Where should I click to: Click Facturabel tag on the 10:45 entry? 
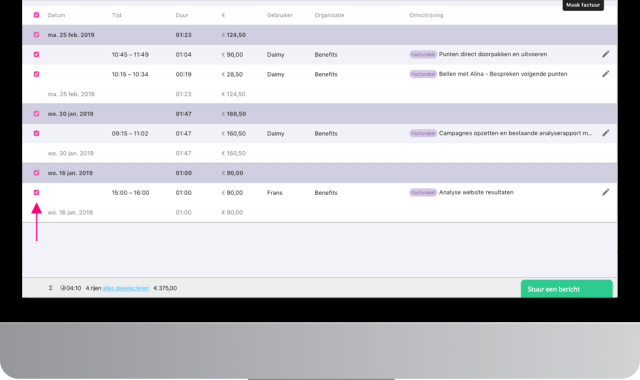[x=423, y=54]
